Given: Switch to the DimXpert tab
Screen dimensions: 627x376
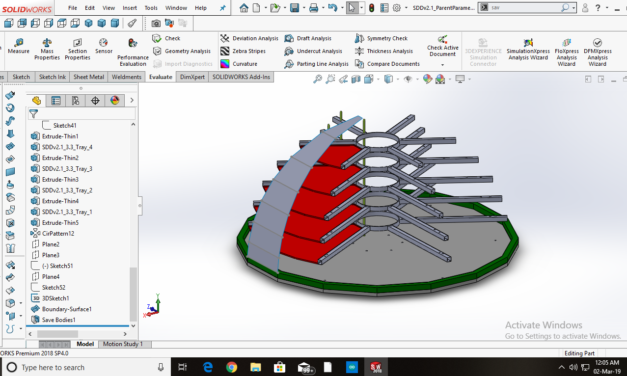Looking at the screenshot, I should pyautogui.click(x=192, y=77).
